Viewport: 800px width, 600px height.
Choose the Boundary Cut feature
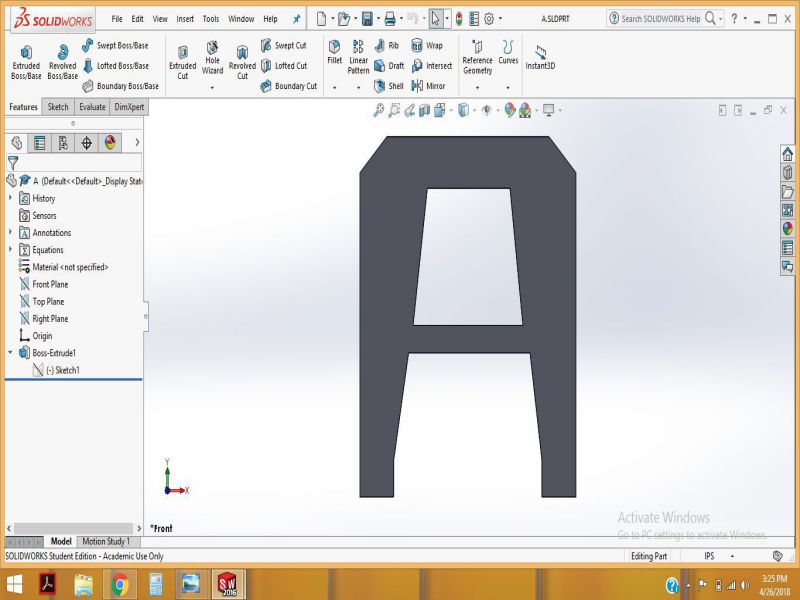pos(289,86)
